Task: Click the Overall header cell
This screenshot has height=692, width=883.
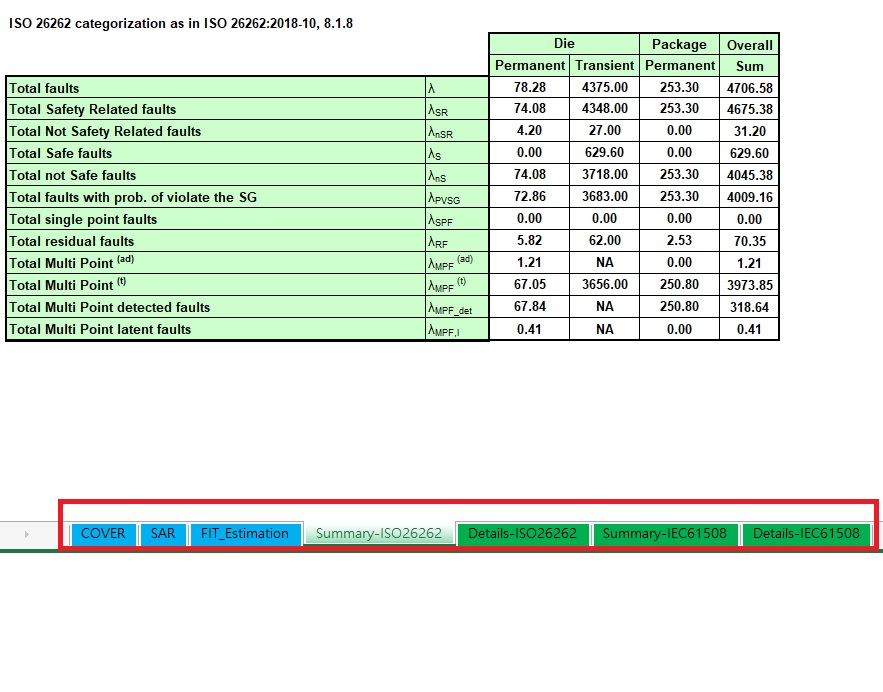Action: click(x=749, y=44)
